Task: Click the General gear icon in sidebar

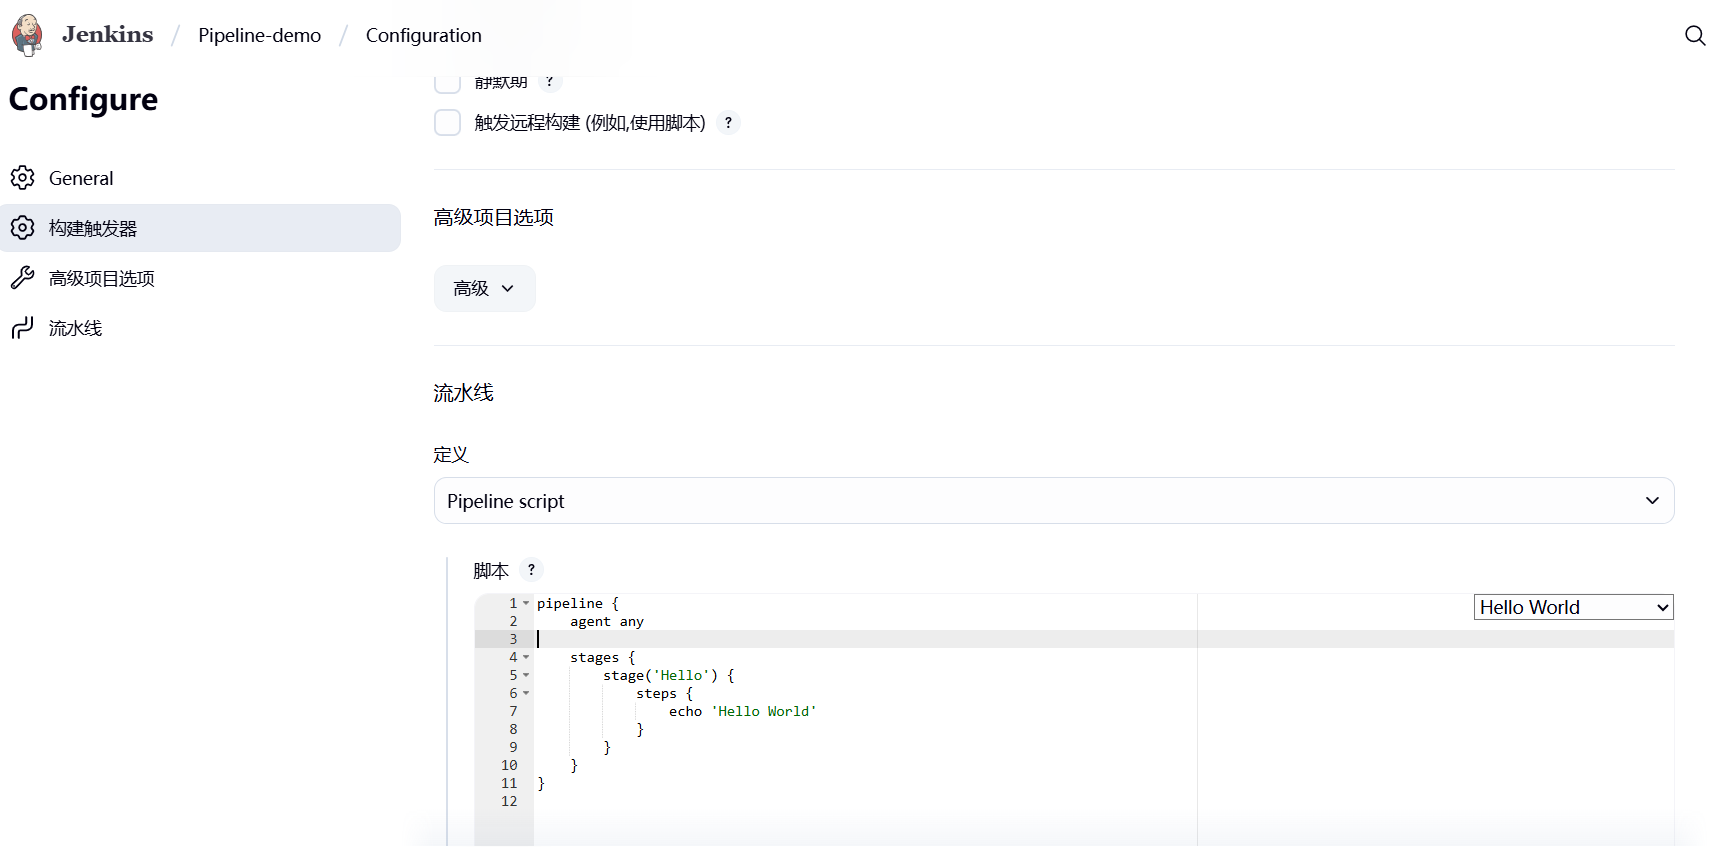Action: click(x=23, y=178)
